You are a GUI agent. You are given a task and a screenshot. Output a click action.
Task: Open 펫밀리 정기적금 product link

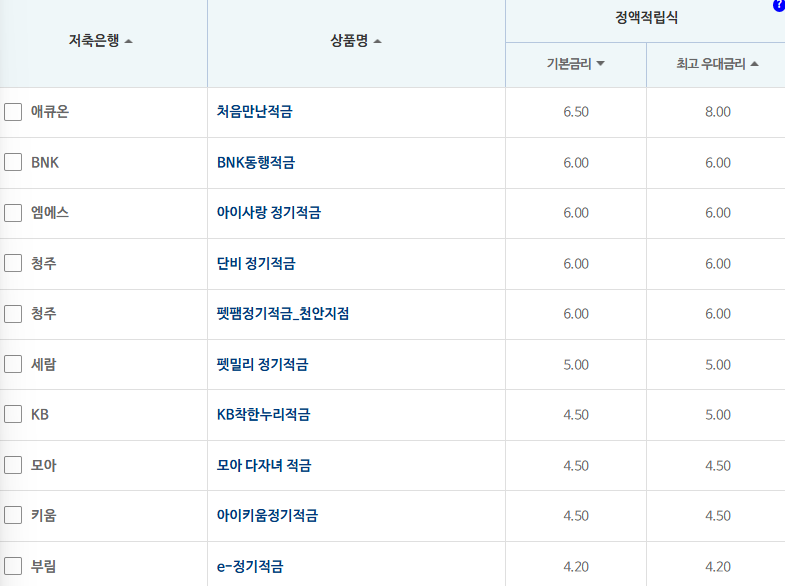coord(262,364)
